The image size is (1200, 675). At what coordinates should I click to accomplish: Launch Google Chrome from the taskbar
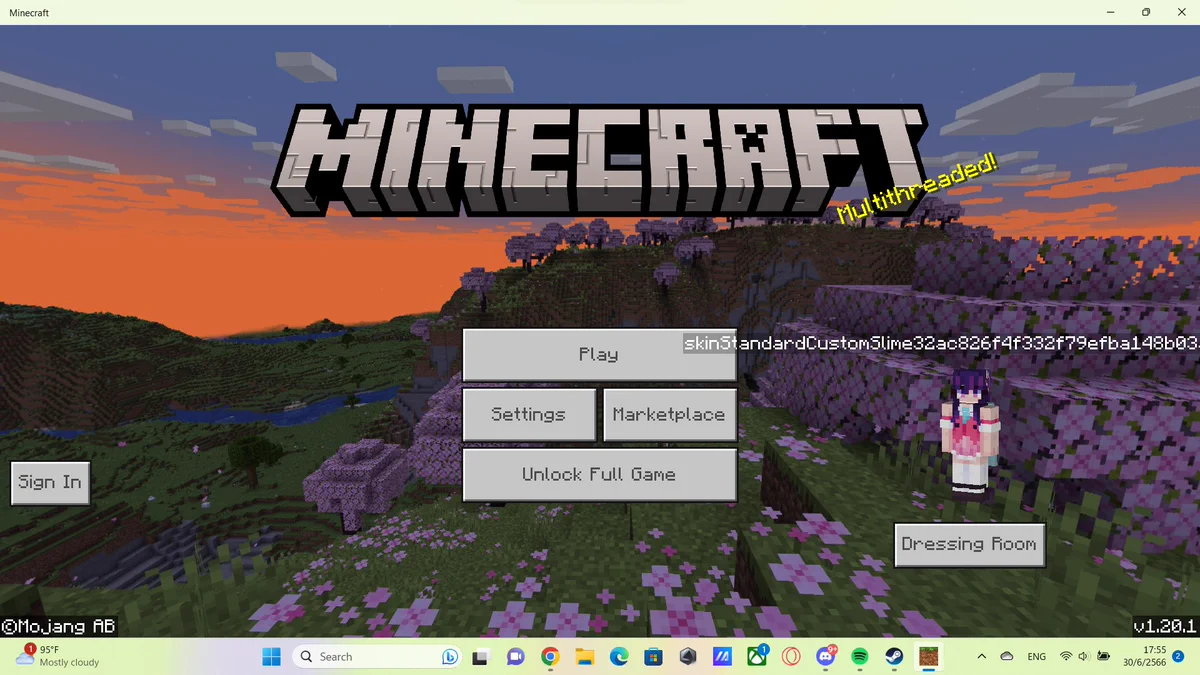[549, 656]
